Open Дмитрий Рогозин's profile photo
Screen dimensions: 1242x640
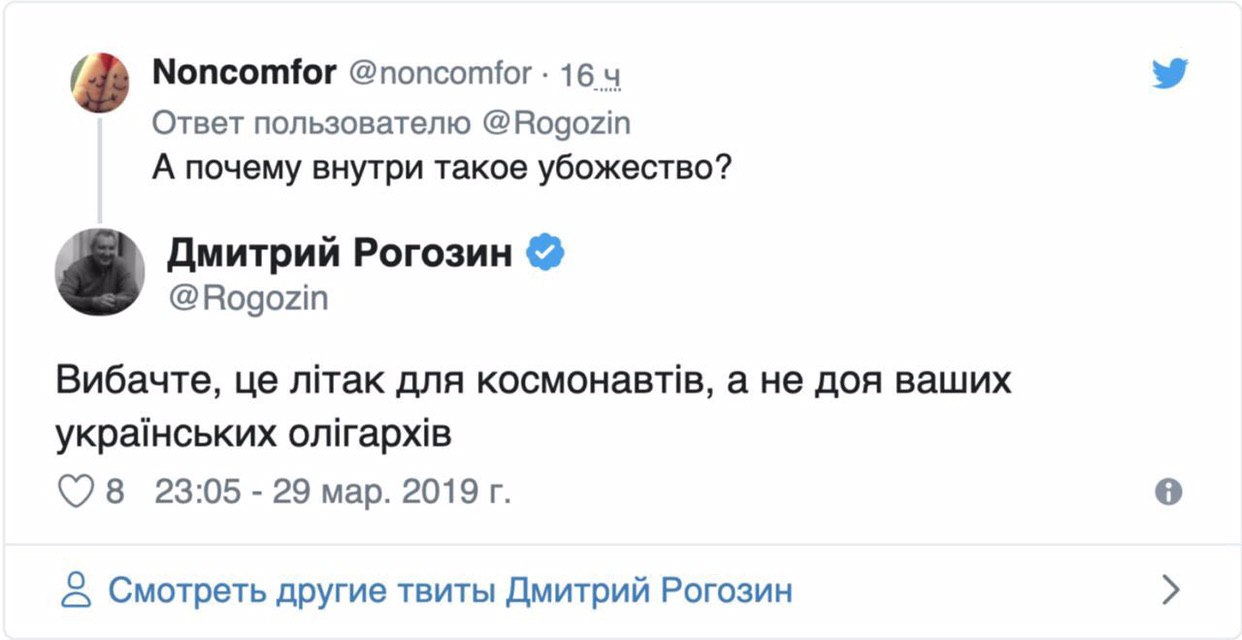(100, 272)
